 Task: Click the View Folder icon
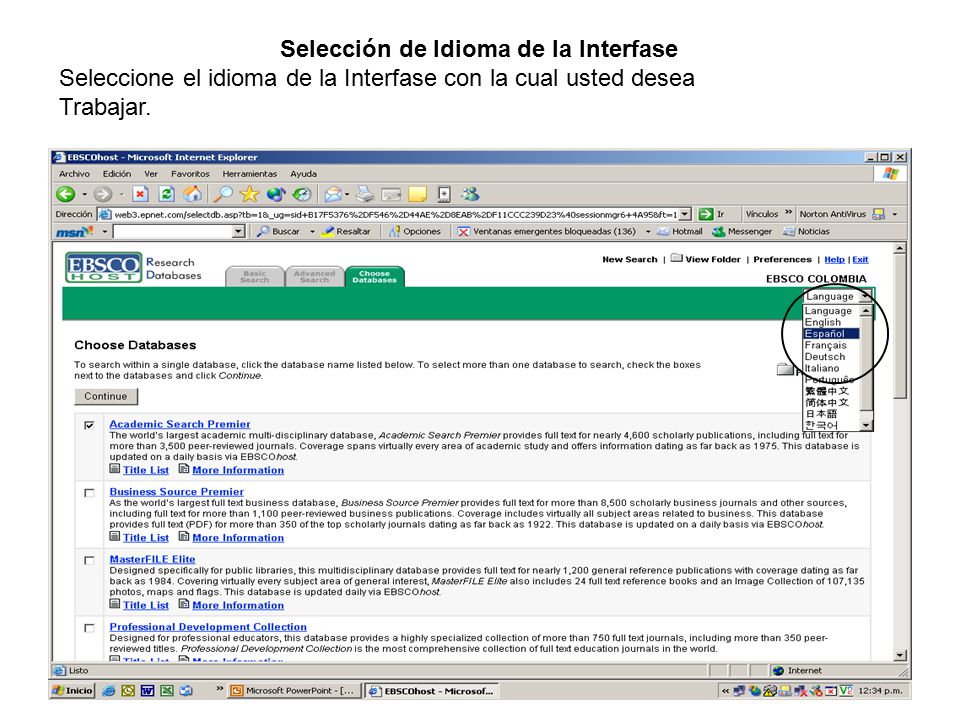click(676, 258)
